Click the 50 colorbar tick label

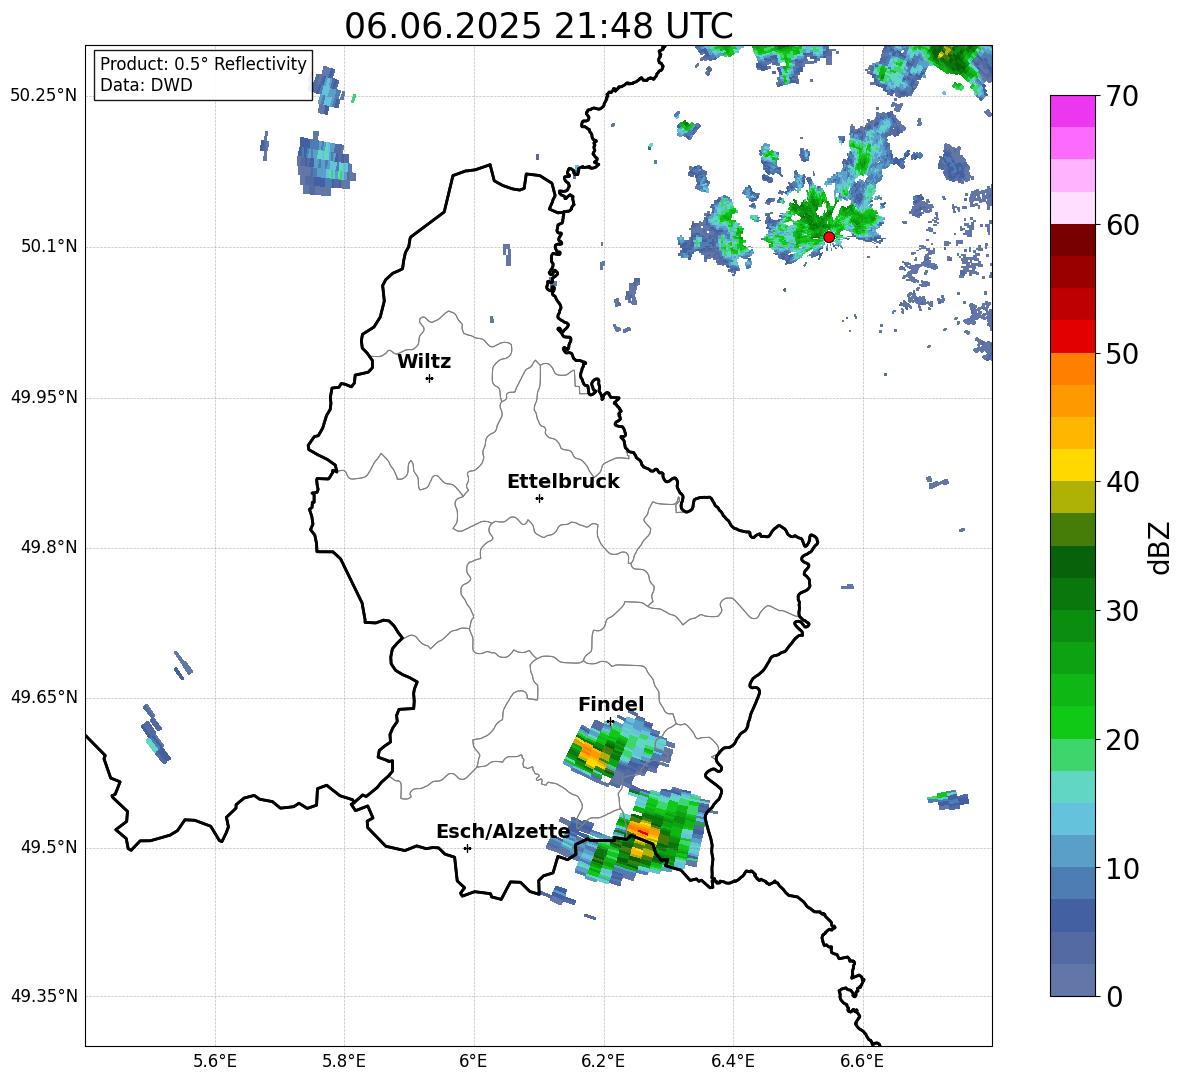pos(1121,354)
